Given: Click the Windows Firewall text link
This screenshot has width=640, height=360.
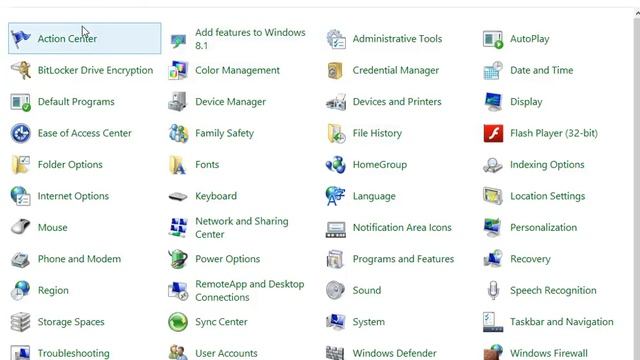Looking at the screenshot, I should pyautogui.click(x=549, y=353).
